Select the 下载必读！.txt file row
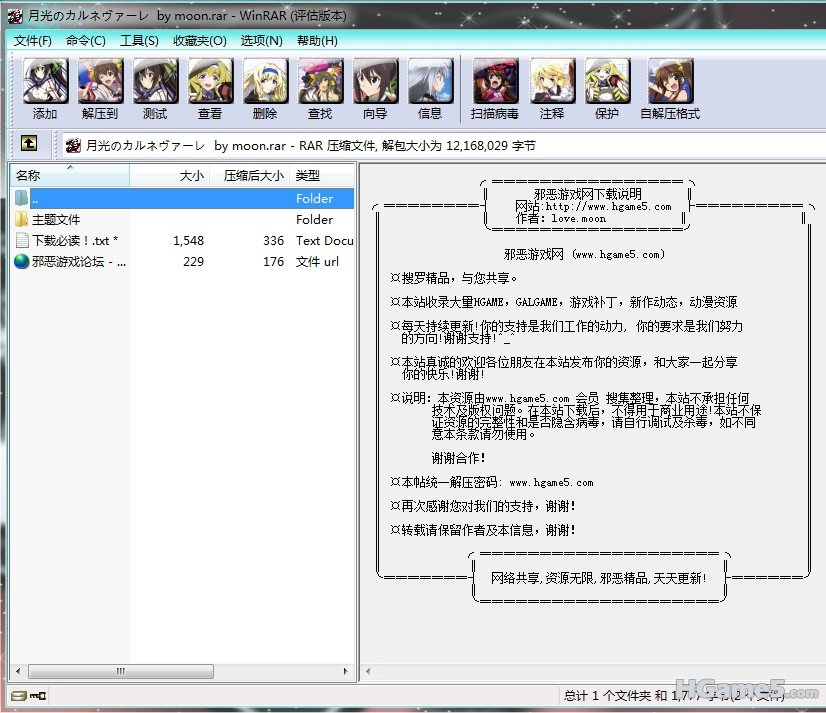Screen dimensions: 826x713 [183, 240]
